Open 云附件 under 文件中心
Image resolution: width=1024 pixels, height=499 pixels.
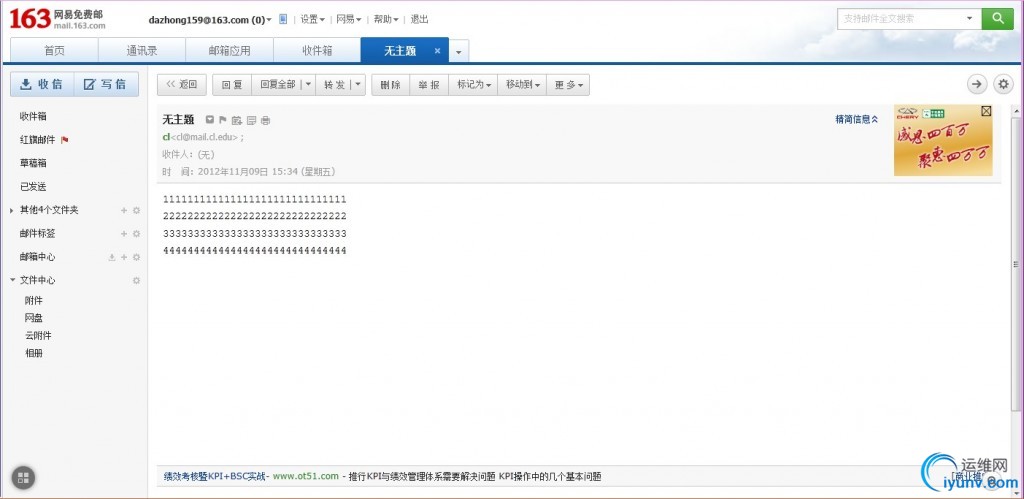[39, 336]
